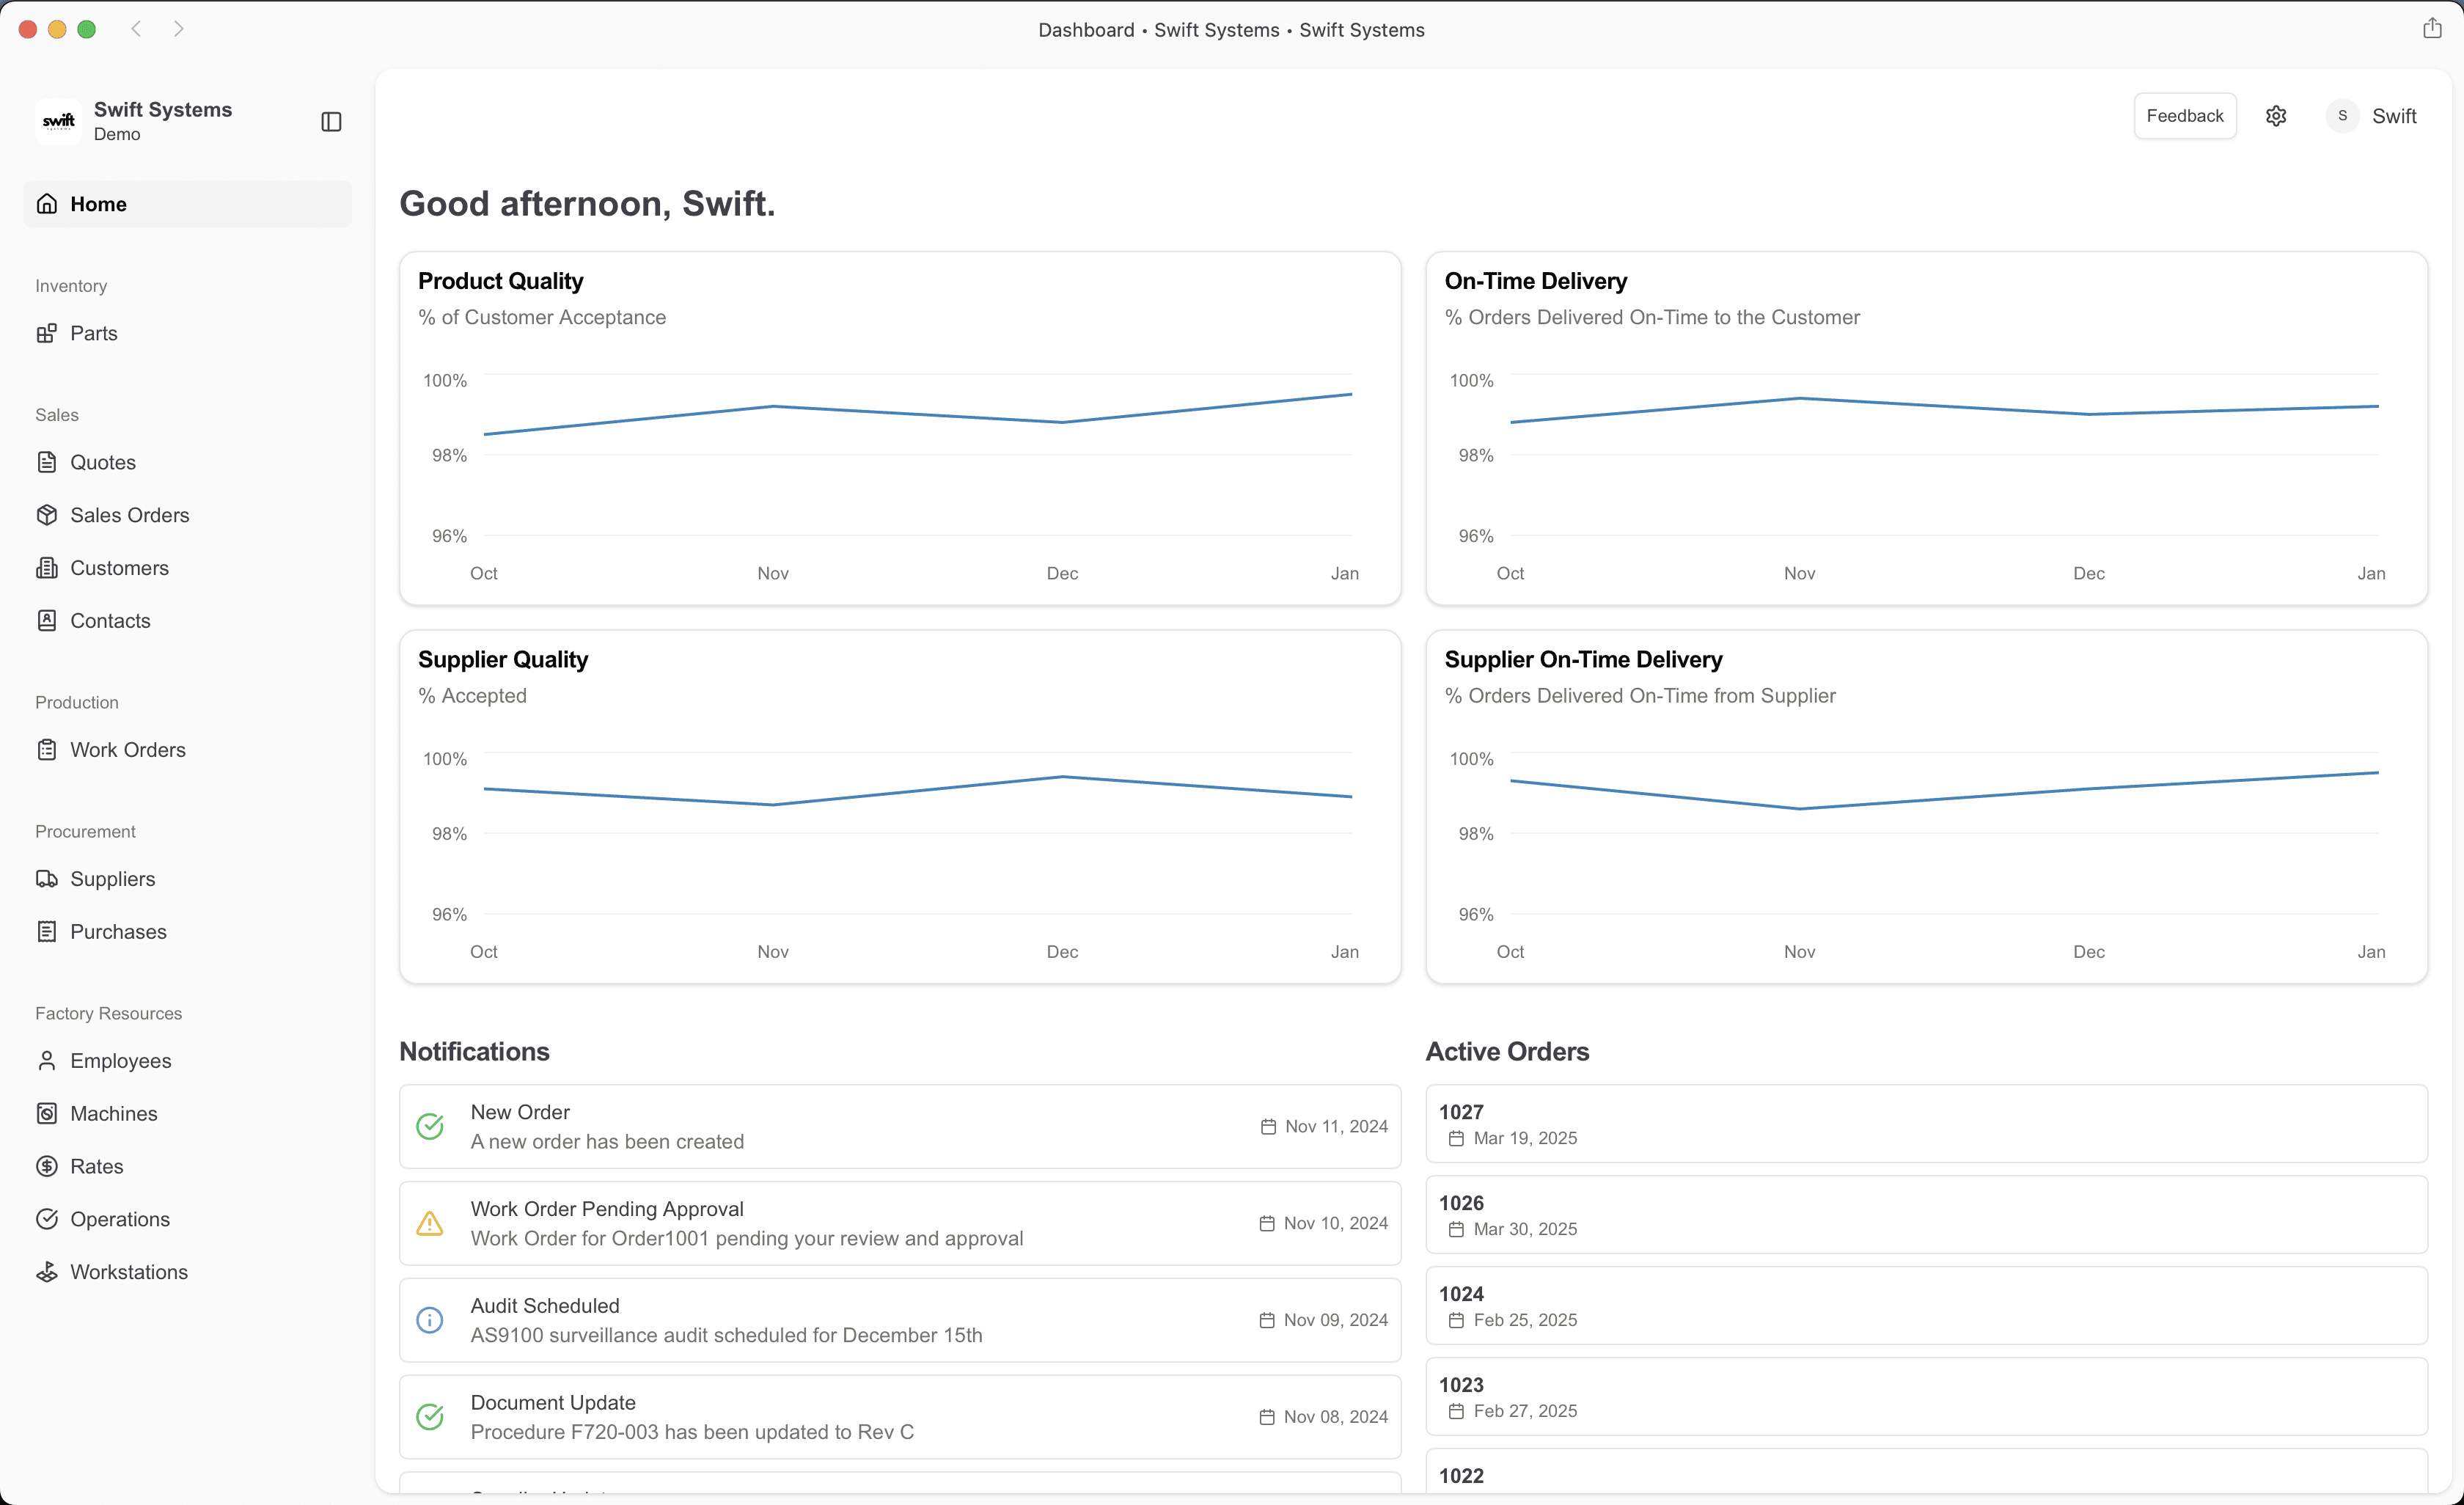Click the Product Quality chart line

[x=917, y=414]
